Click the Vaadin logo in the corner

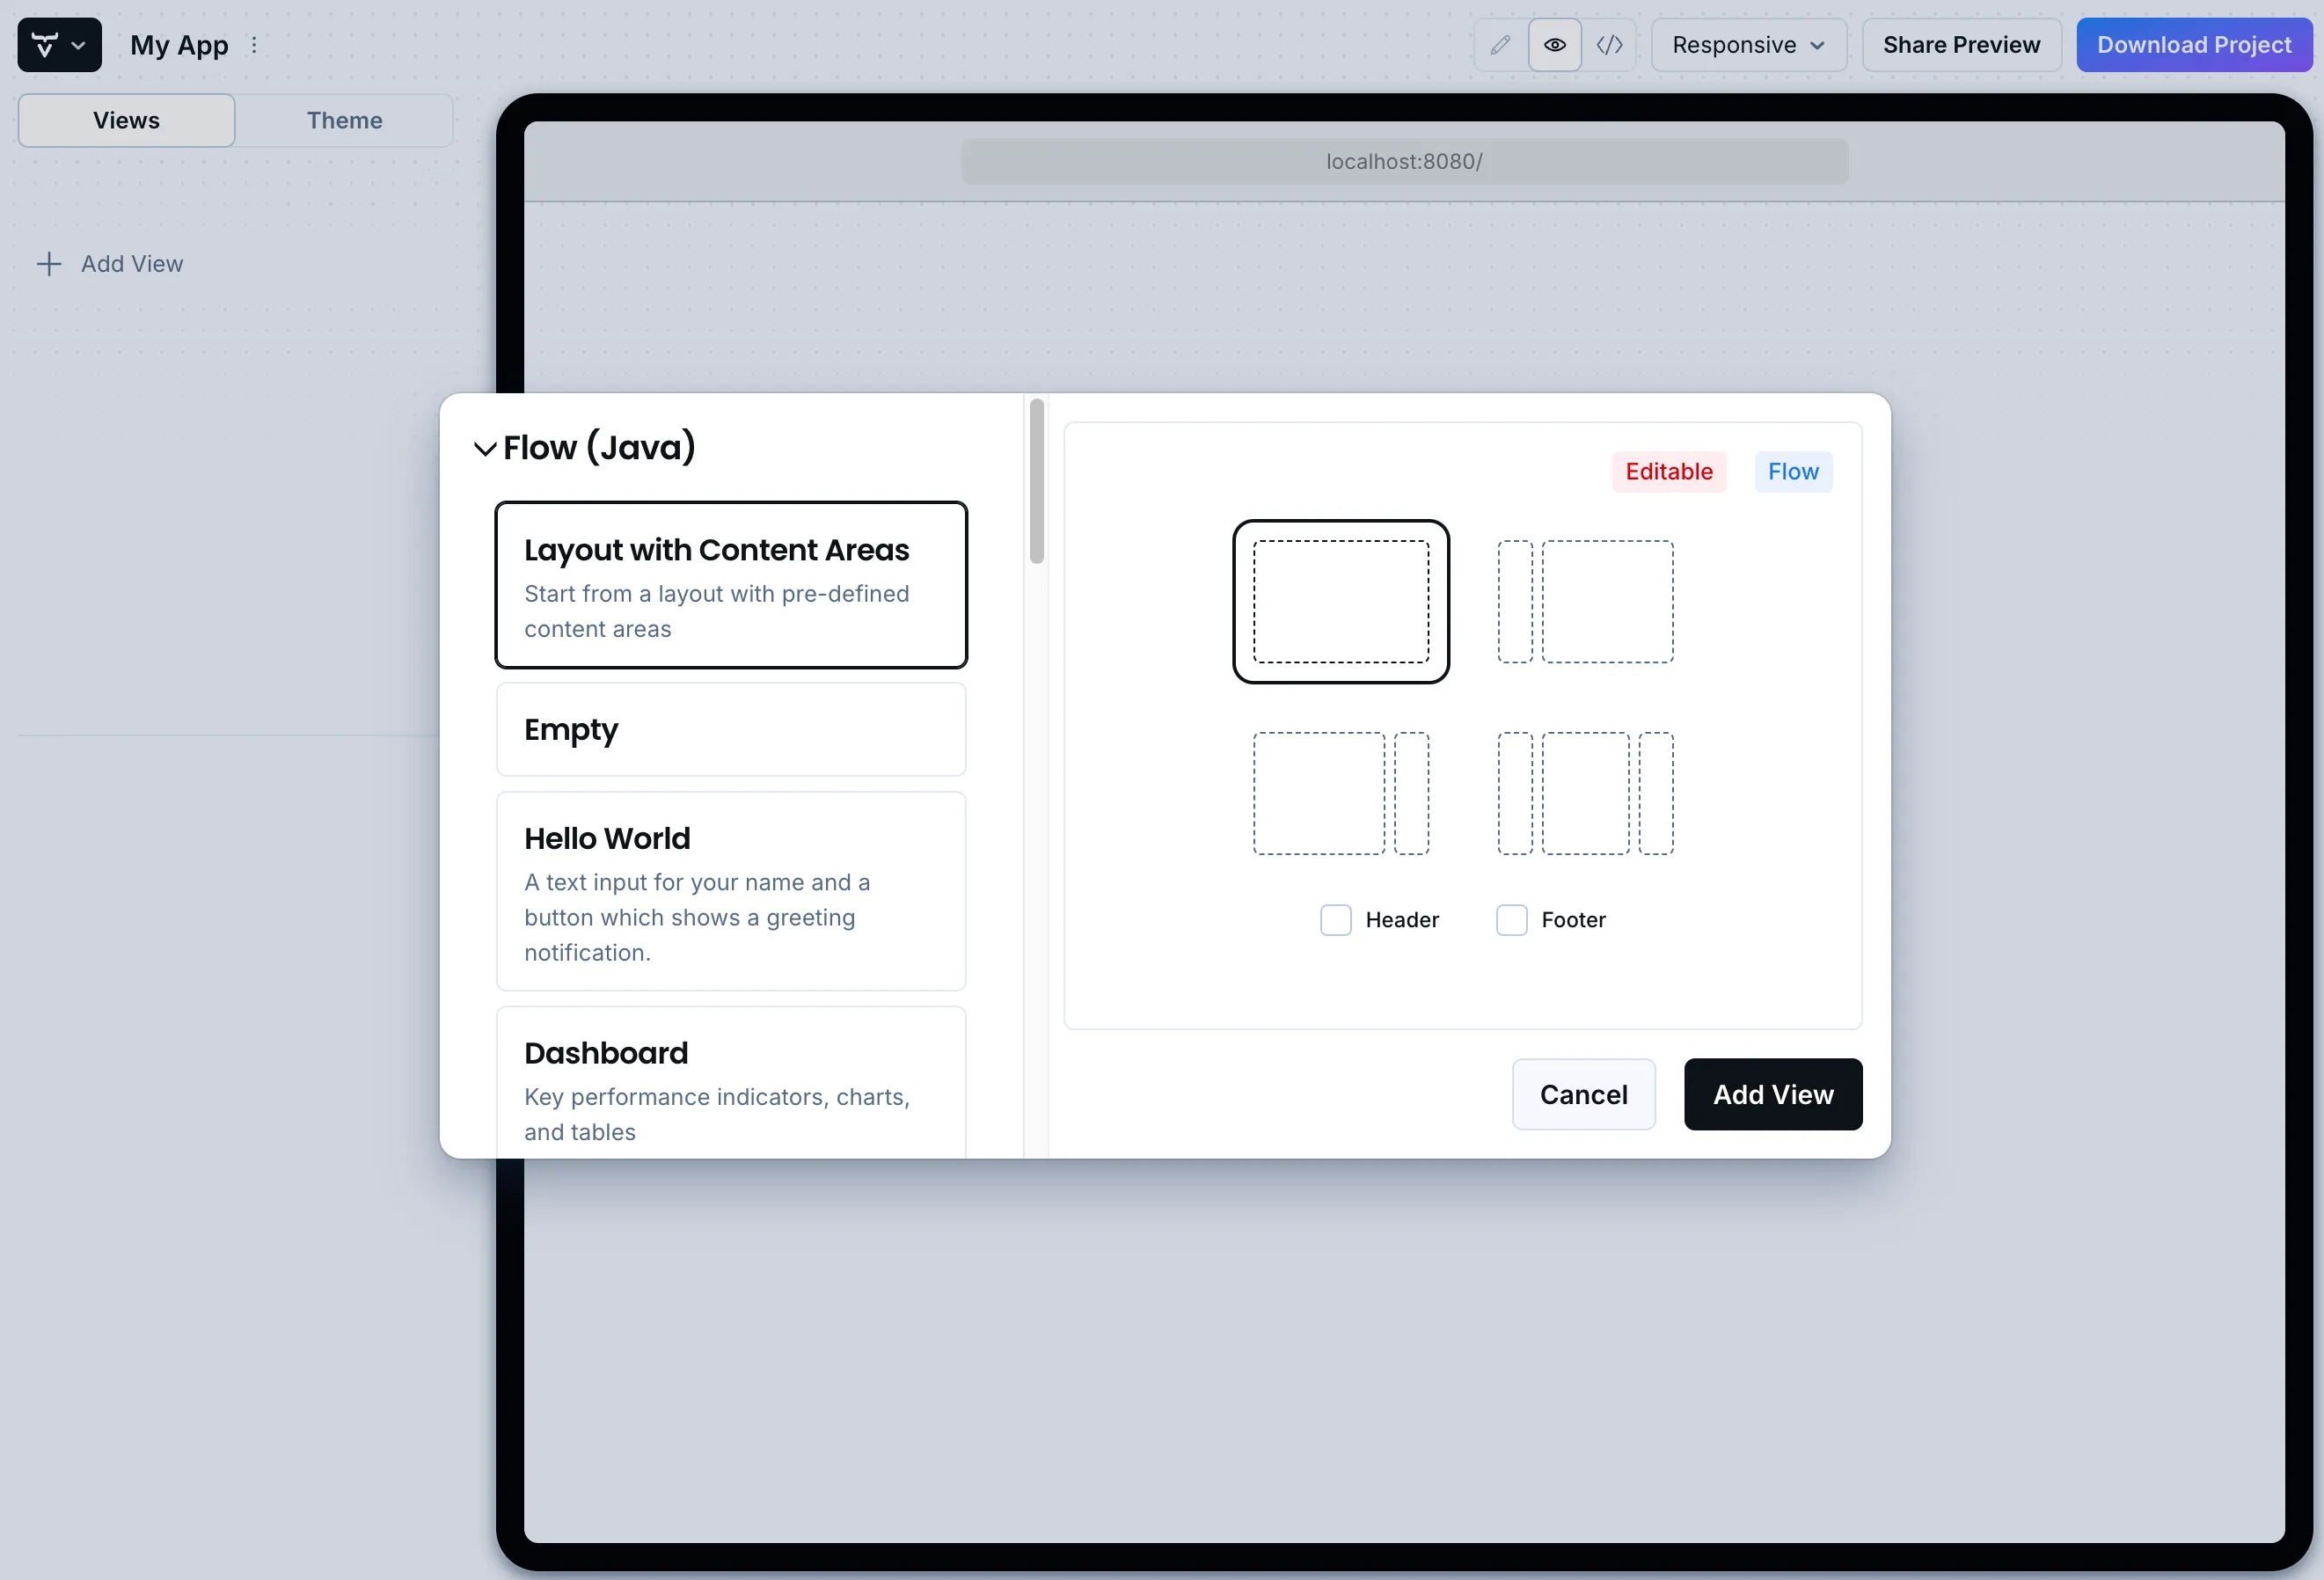point(46,44)
